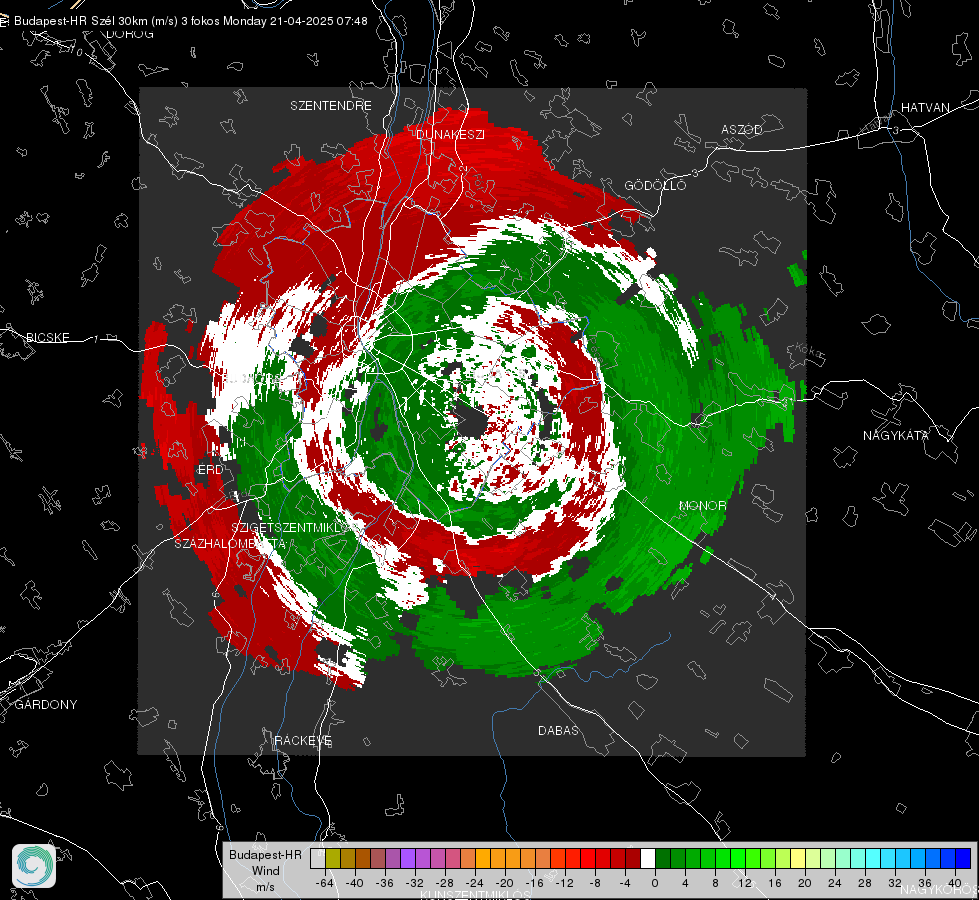Click the white zero-velocity legend swatch

[648, 858]
